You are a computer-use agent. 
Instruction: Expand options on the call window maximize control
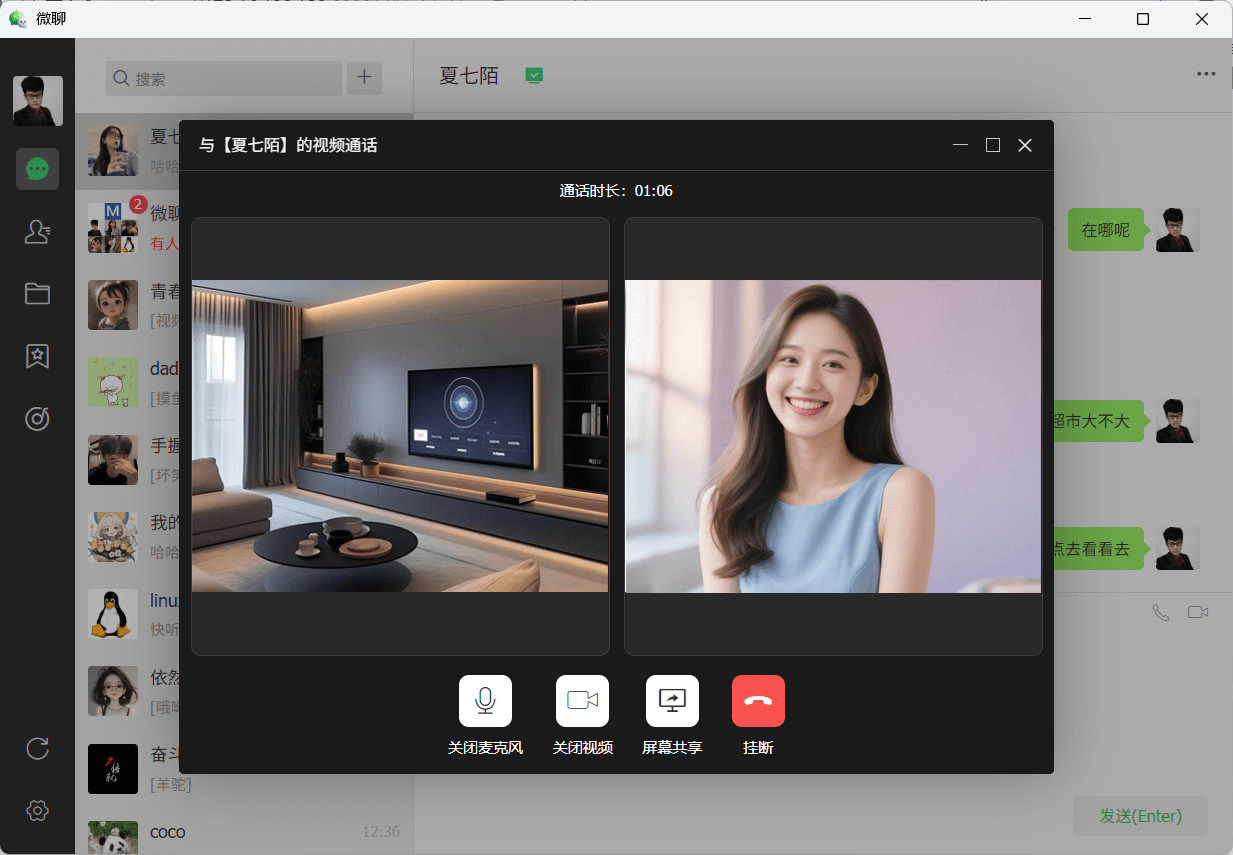point(992,144)
